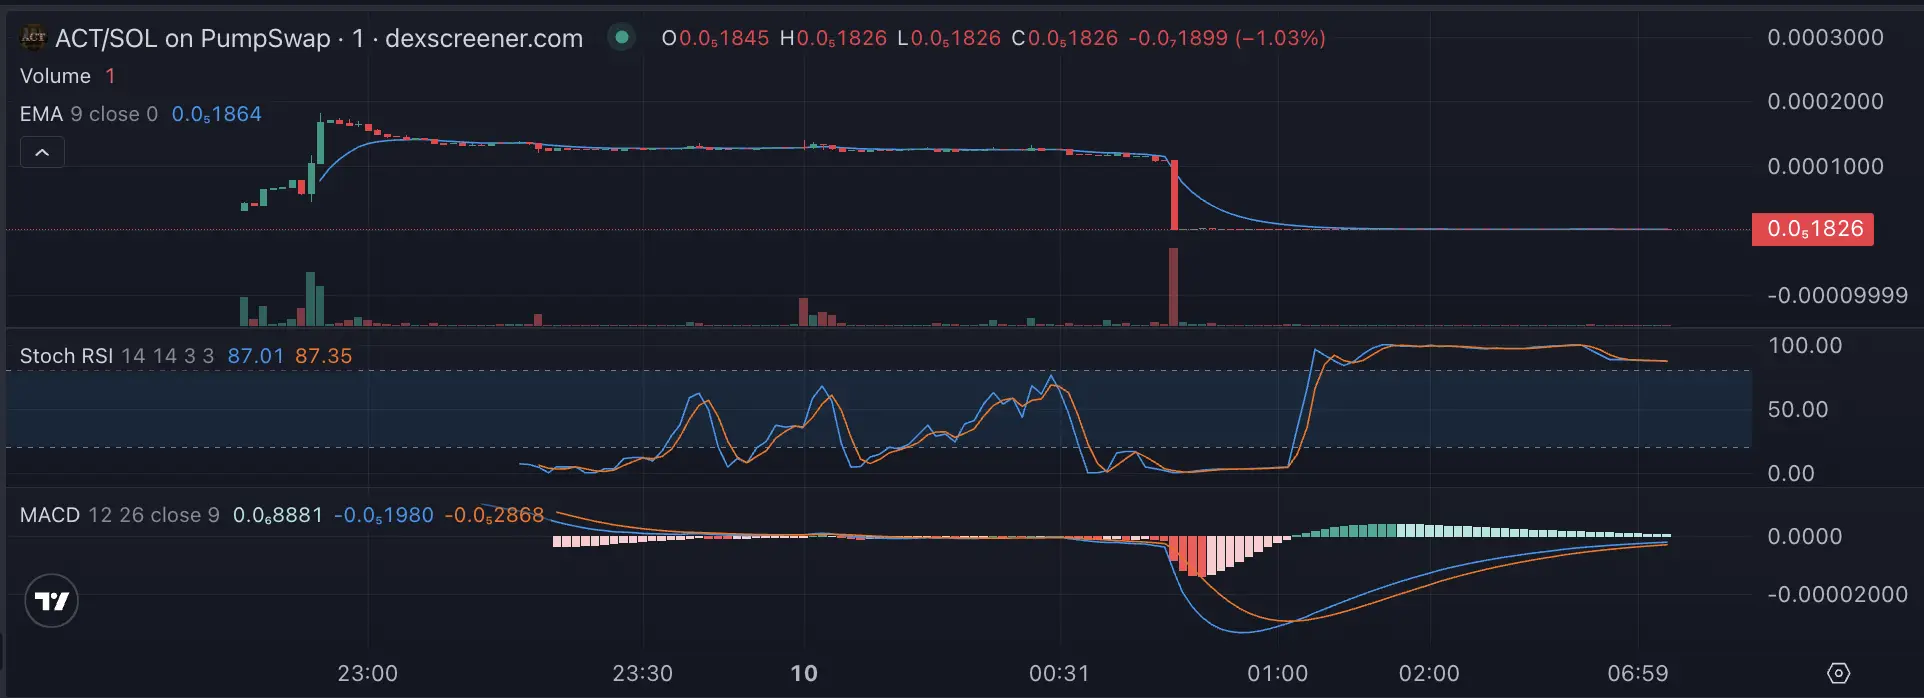
Task: Click the Stoch RSI indicator label
Action: pos(66,356)
